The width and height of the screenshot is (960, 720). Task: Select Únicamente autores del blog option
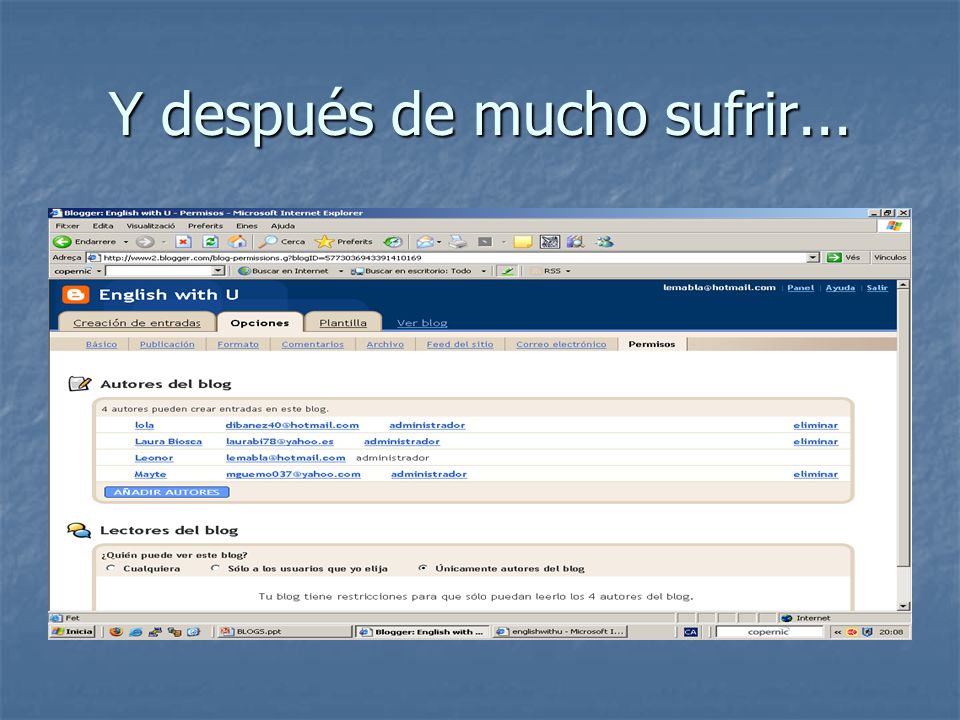pos(422,568)
